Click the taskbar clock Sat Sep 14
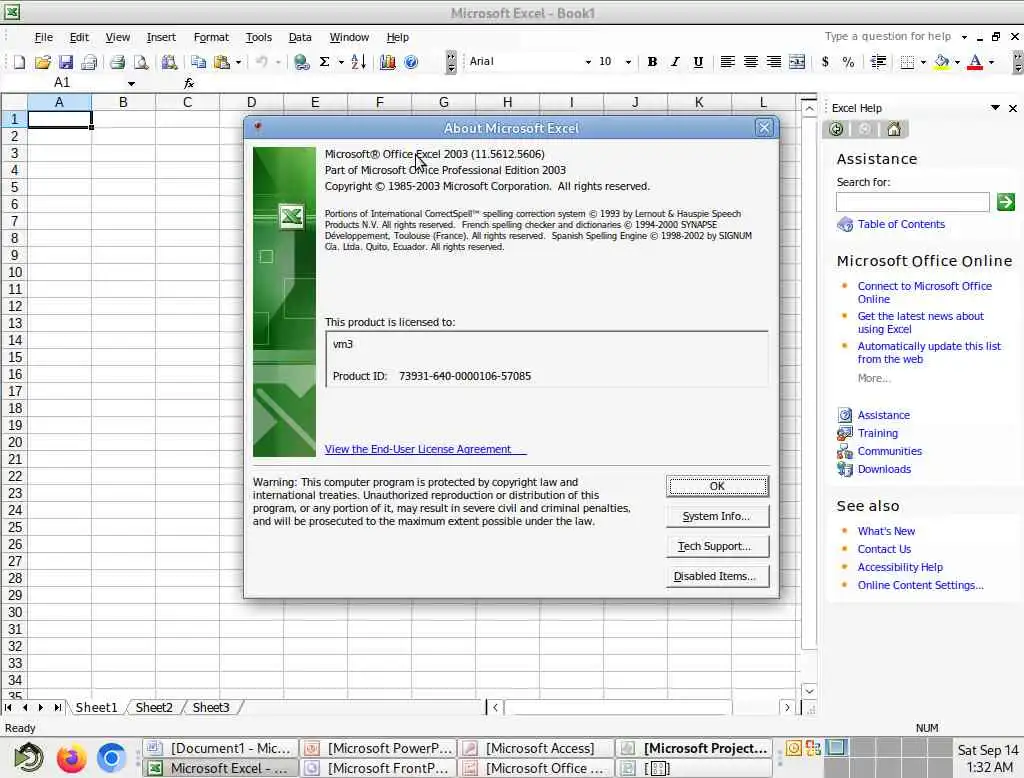 click(x=987, y=758)
